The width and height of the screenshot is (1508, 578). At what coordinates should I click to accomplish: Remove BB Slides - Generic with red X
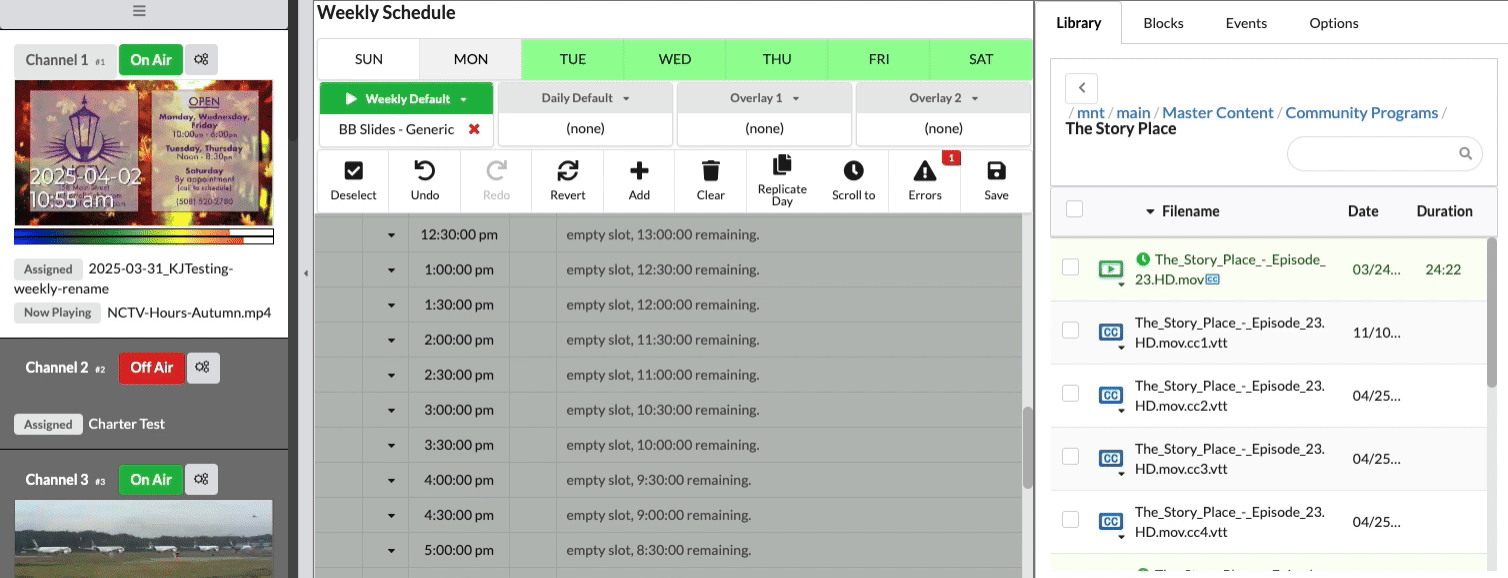474,129
